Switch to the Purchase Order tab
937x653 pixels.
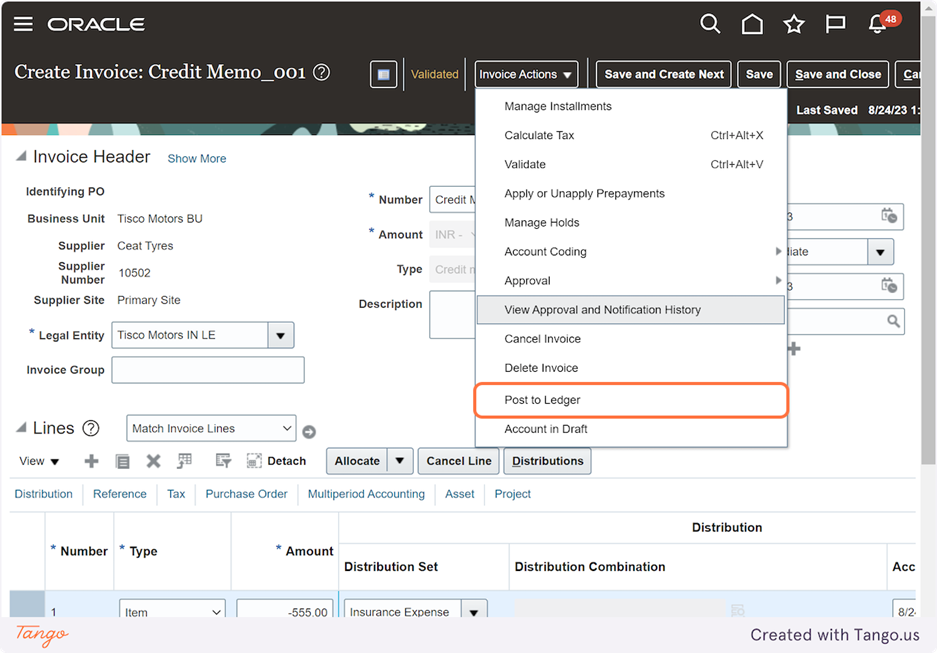pos(246,494)
